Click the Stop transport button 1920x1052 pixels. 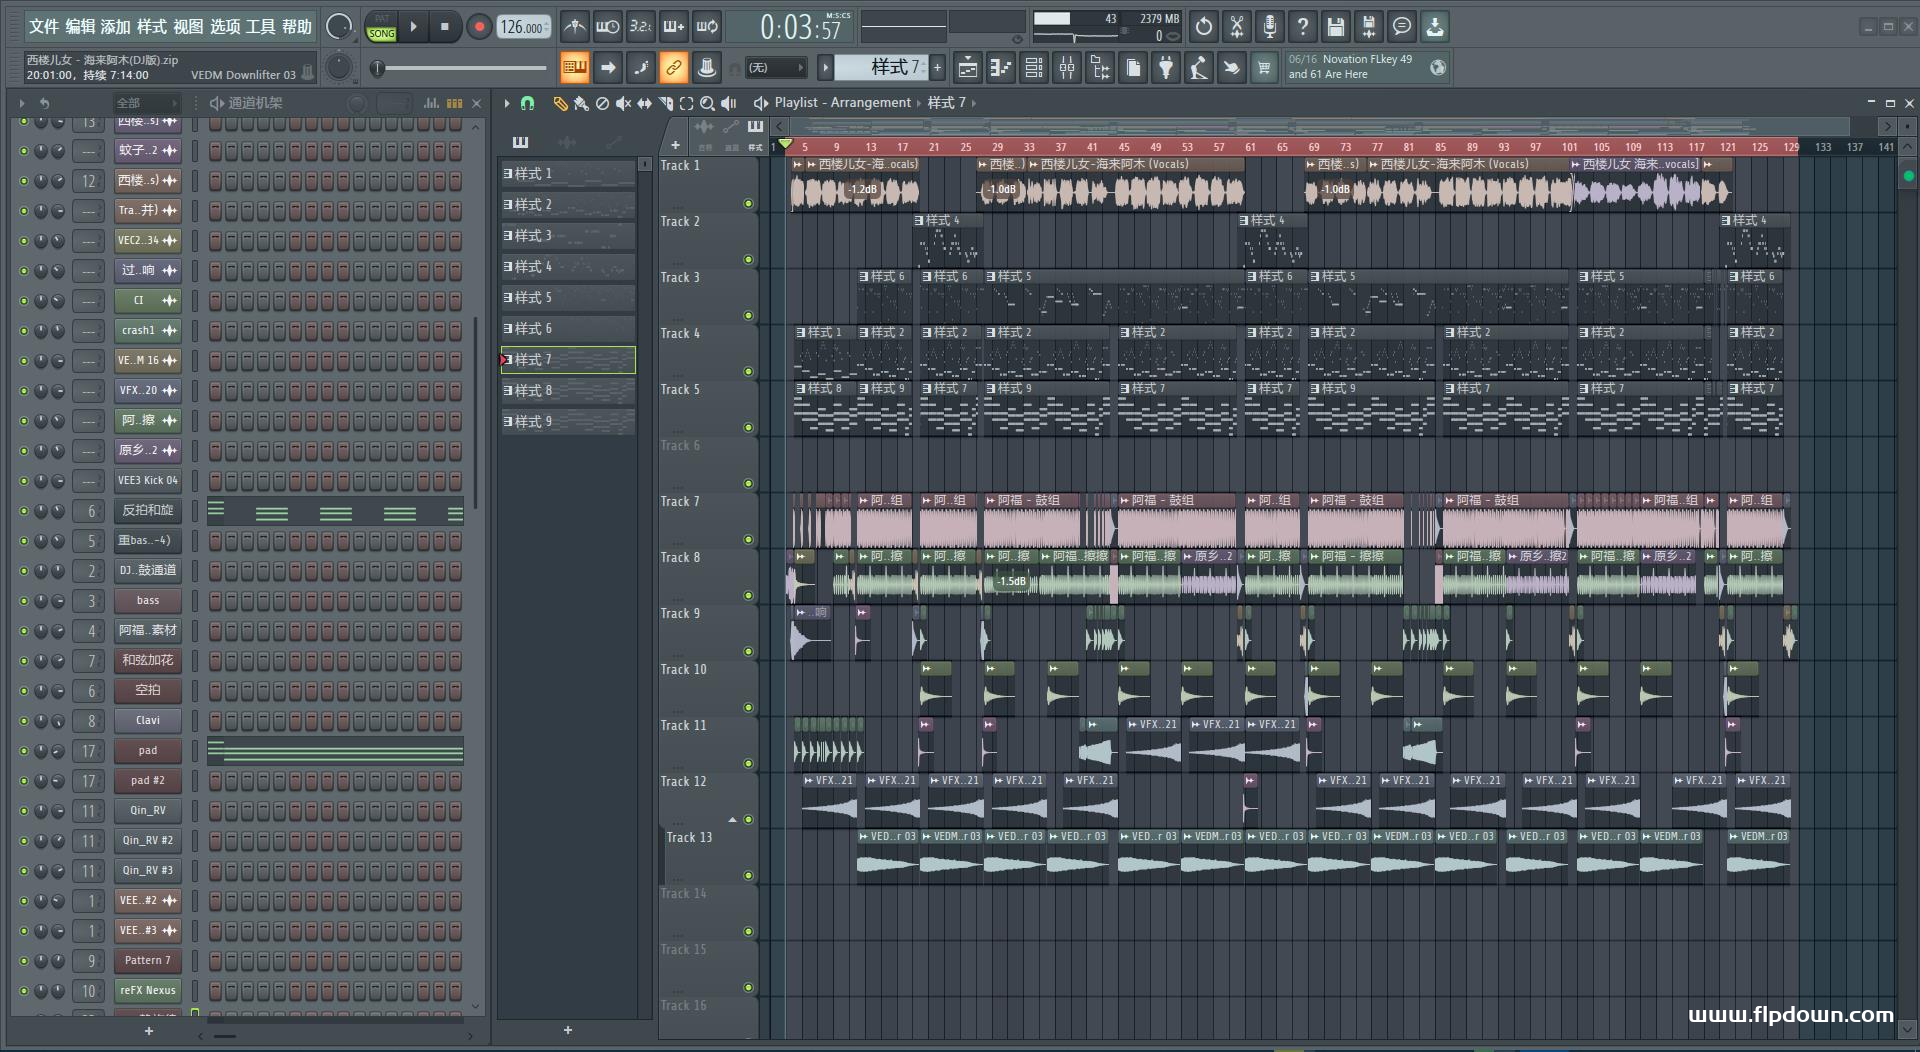point(445,27)
